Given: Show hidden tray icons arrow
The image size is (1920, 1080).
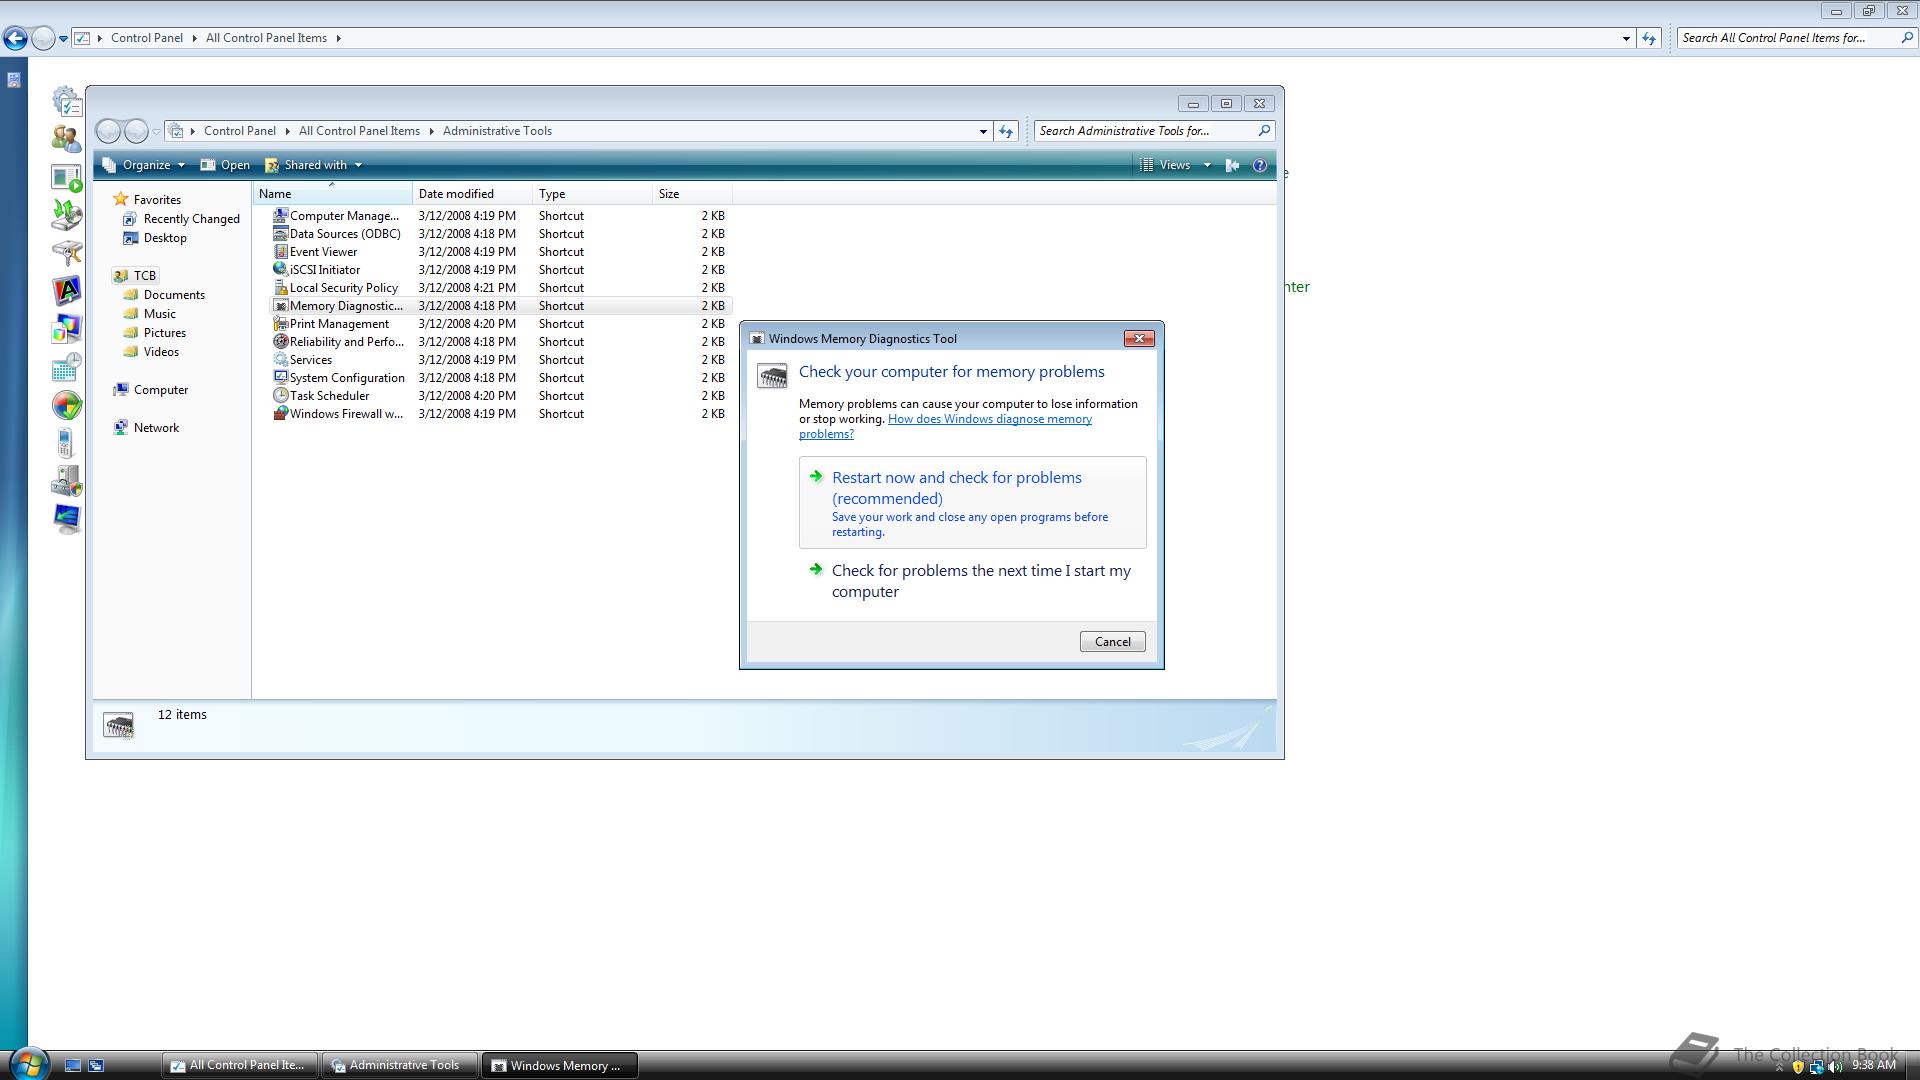Looking at the screenshot, I should click(1779, 1067).
